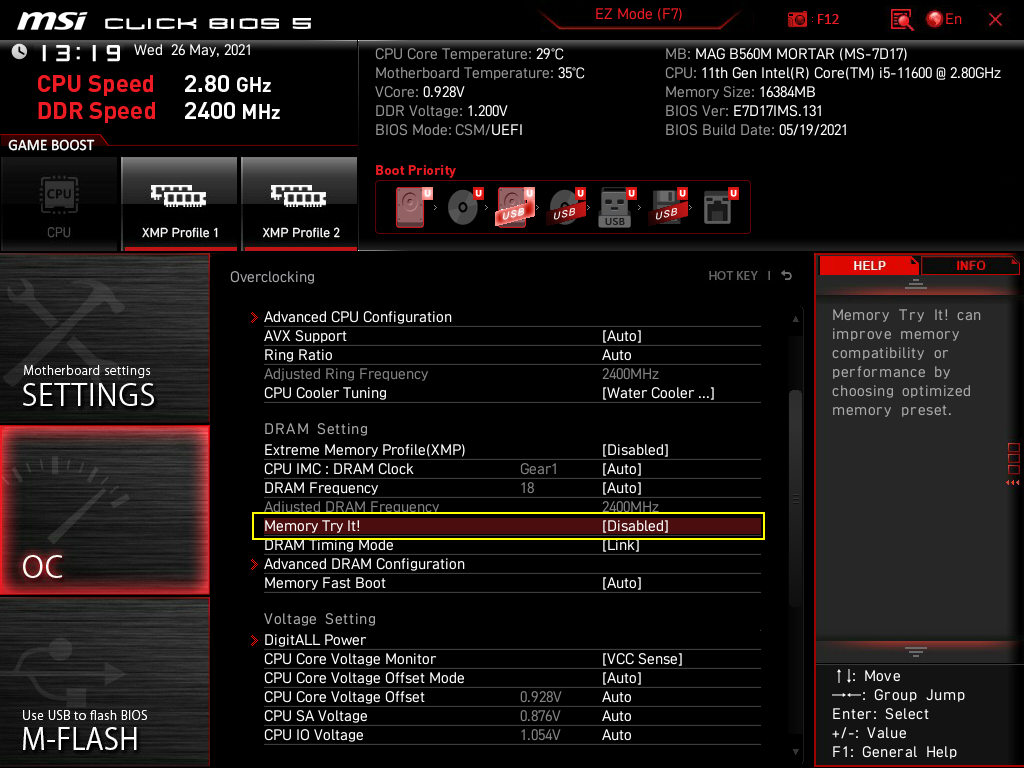Select the network boot device icon
Viewport: 1024px width, 768px height.
(720, 207)
